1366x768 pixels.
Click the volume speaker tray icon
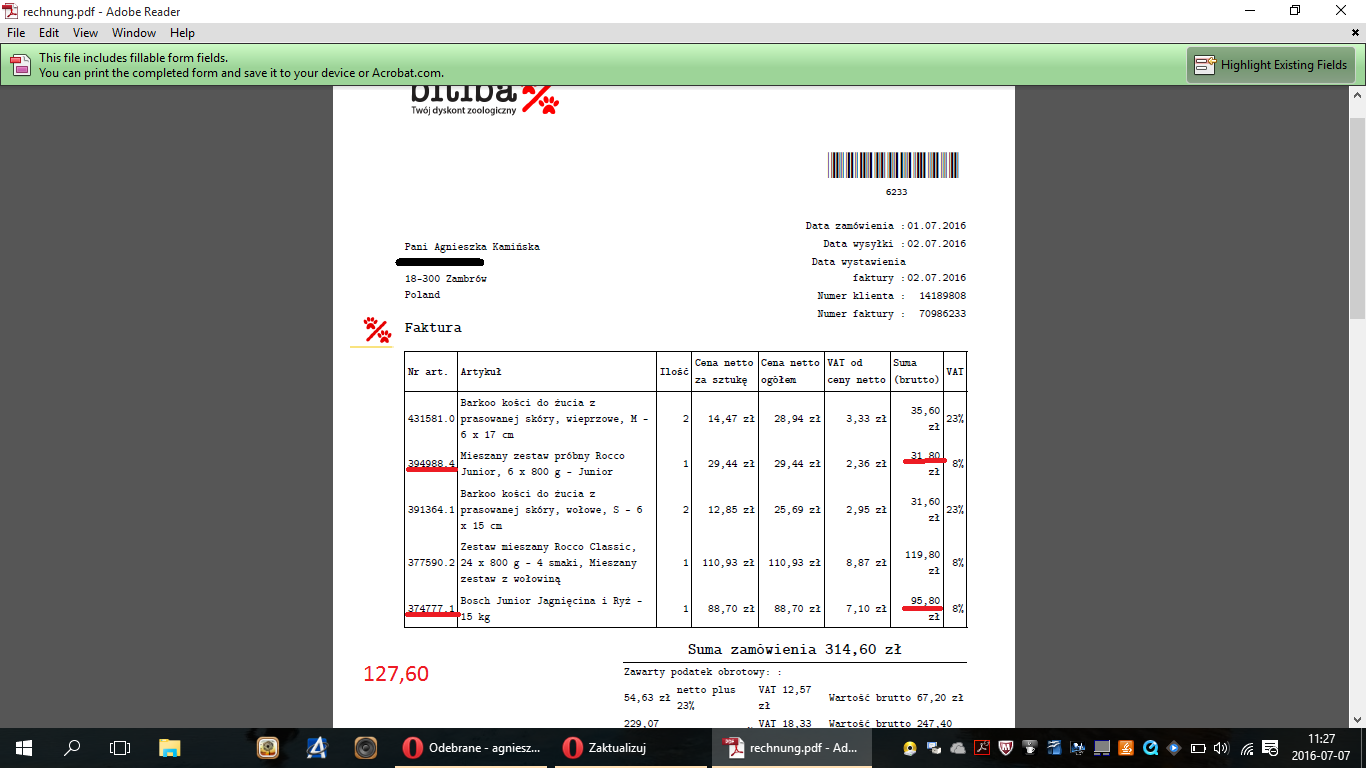pyautogui.click(x=1221, y=747)
